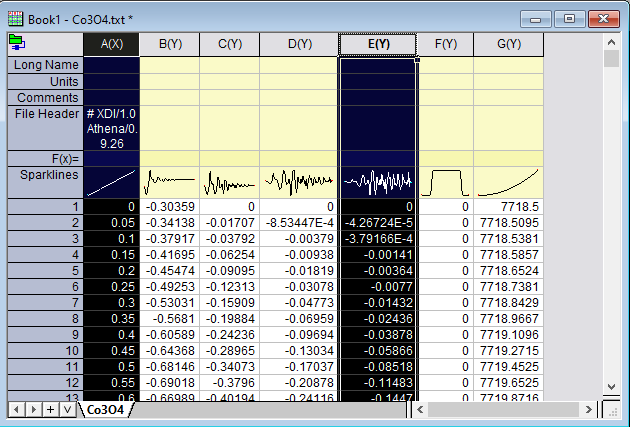Click the Long Name cell of column B

pyautogui.click(x=170, y=65)
